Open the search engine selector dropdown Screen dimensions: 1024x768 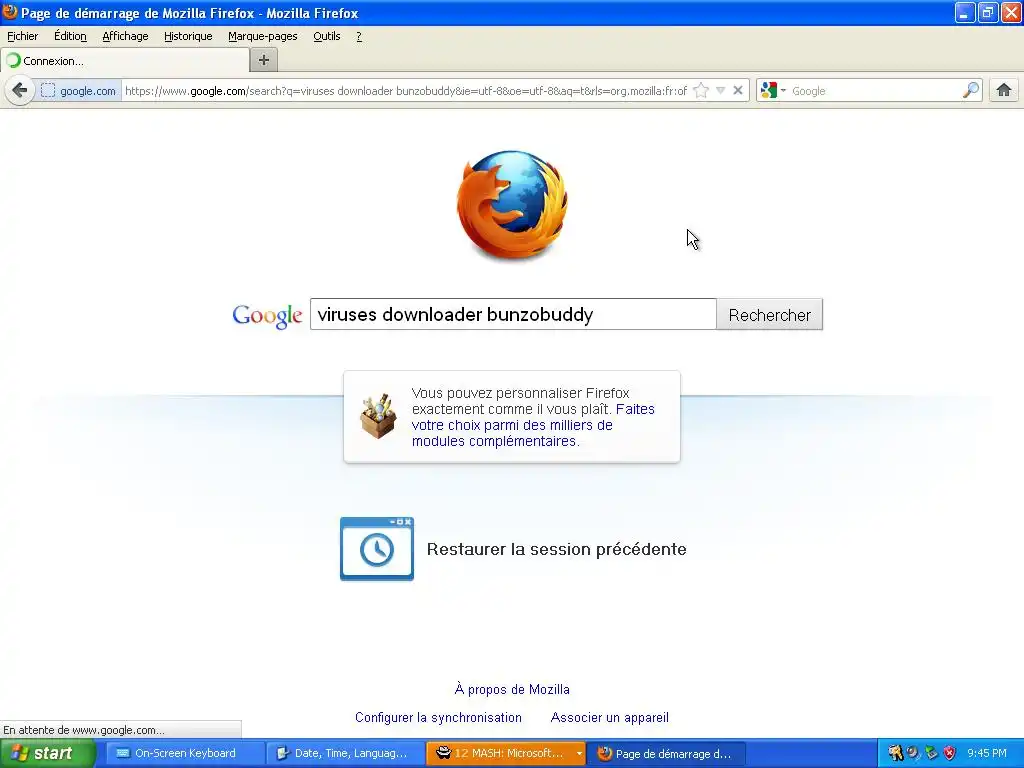click(x=774, y=91)
